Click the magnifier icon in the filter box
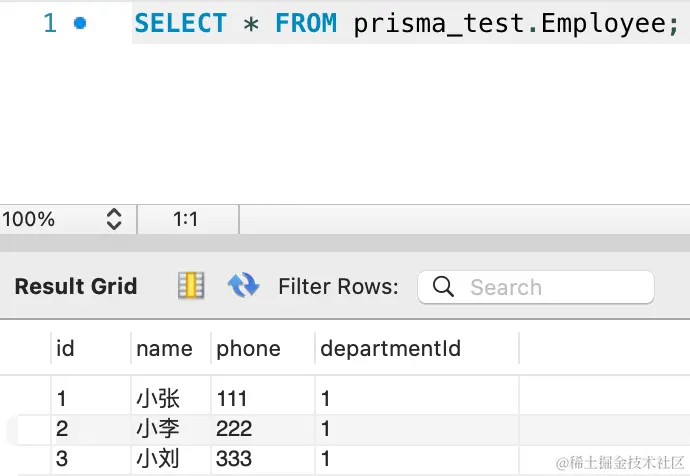690x476 pixels. tap(443, 287)
